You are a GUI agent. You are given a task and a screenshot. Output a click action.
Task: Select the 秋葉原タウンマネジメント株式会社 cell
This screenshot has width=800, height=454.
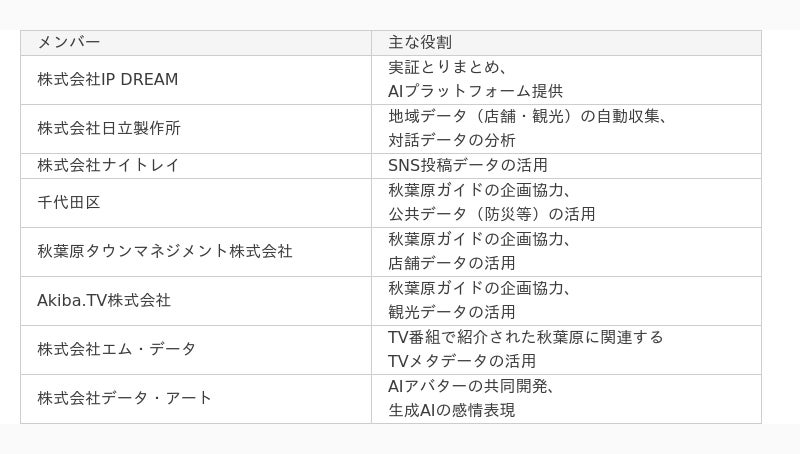165,251
